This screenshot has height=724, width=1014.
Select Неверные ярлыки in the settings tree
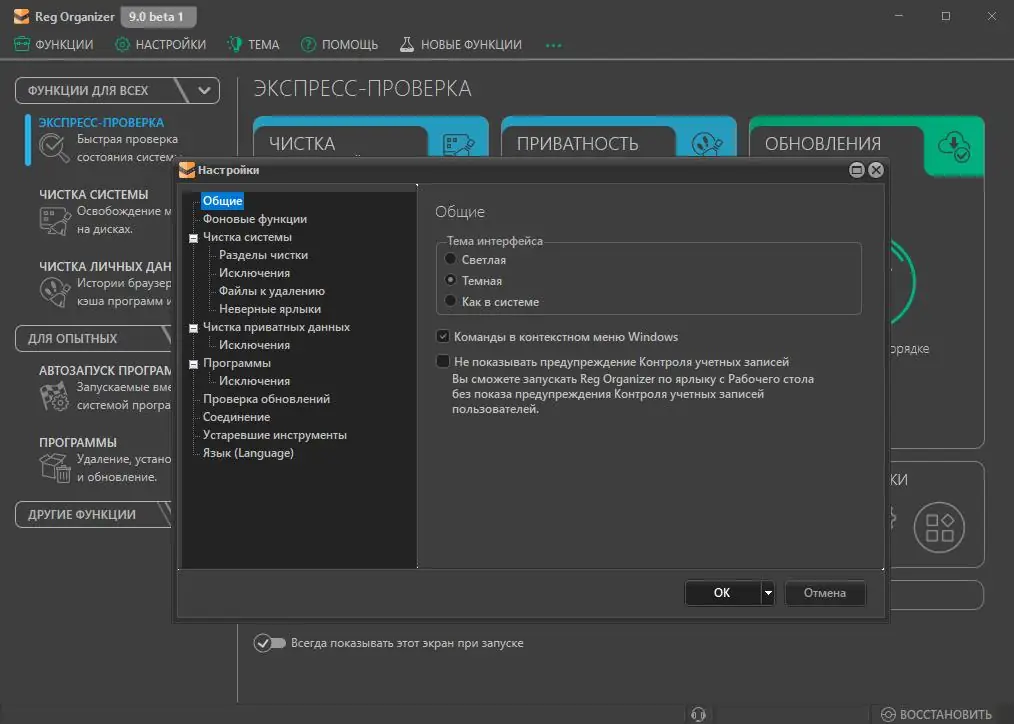(270, 310)
